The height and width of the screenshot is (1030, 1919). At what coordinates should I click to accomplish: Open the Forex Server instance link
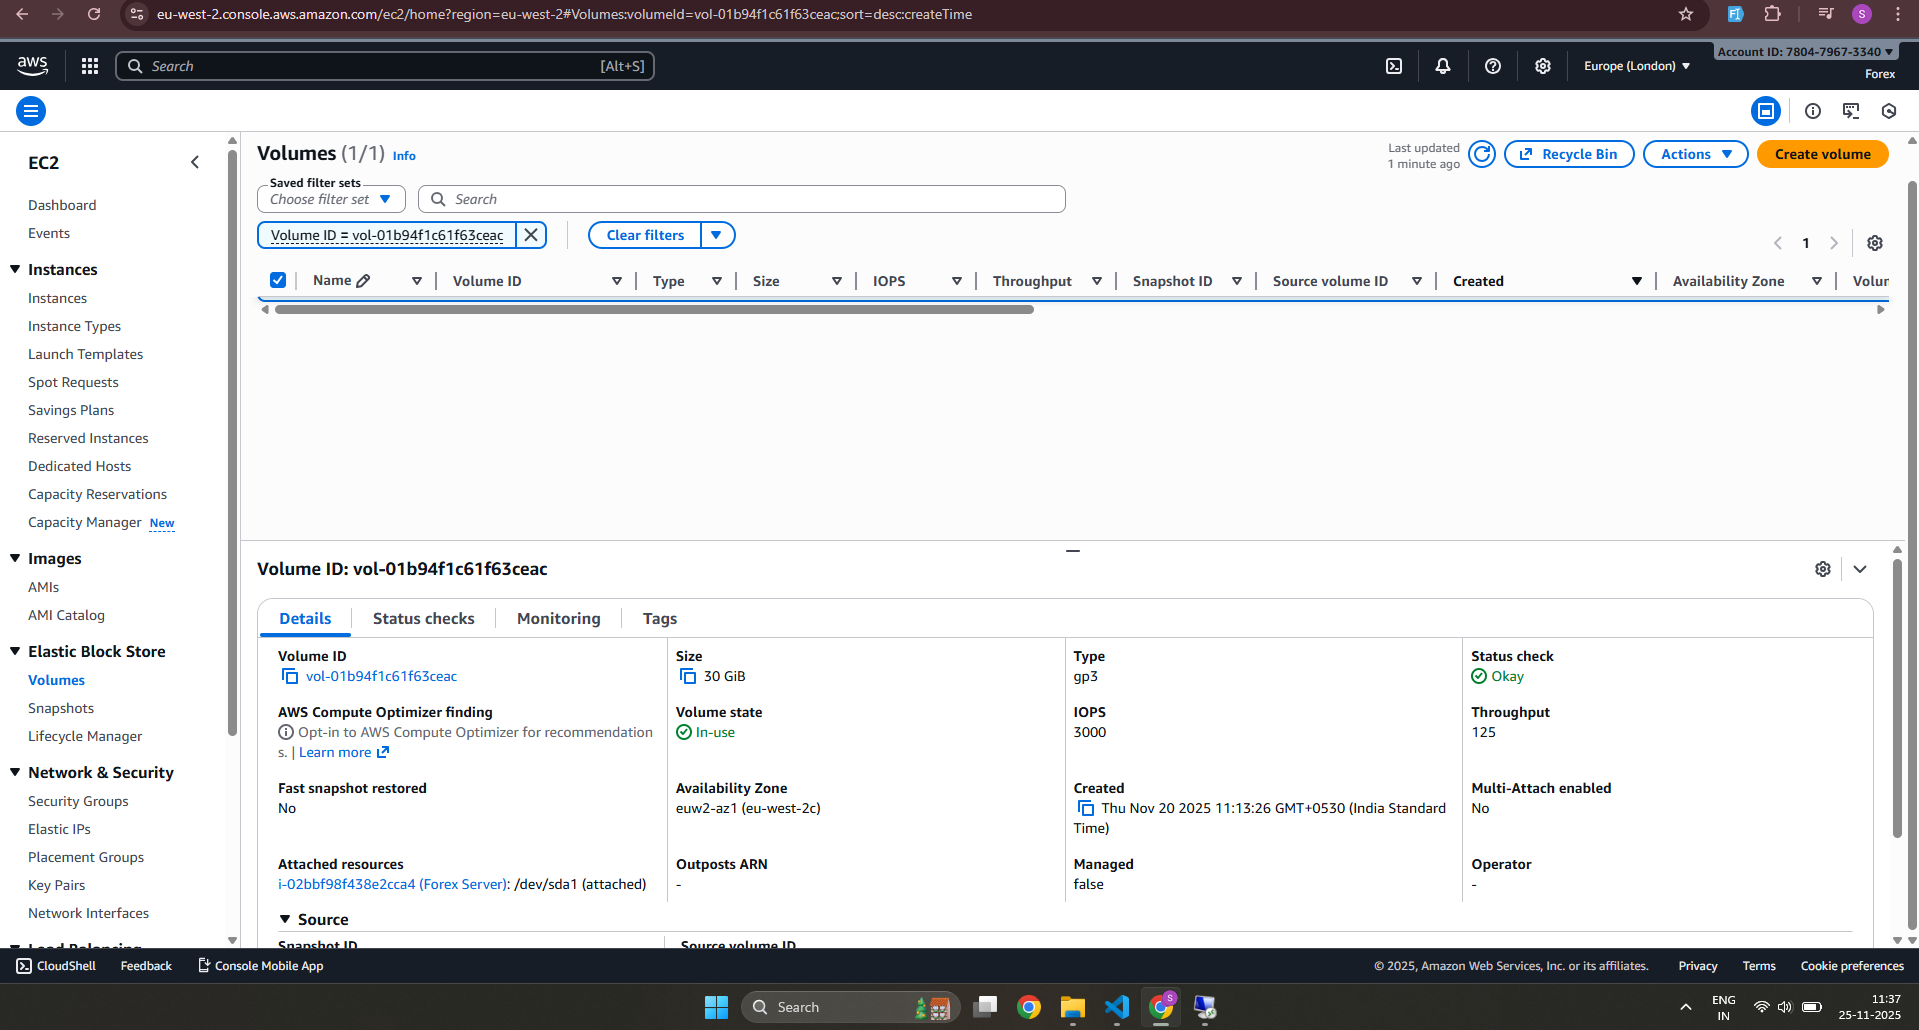[393, 884]
